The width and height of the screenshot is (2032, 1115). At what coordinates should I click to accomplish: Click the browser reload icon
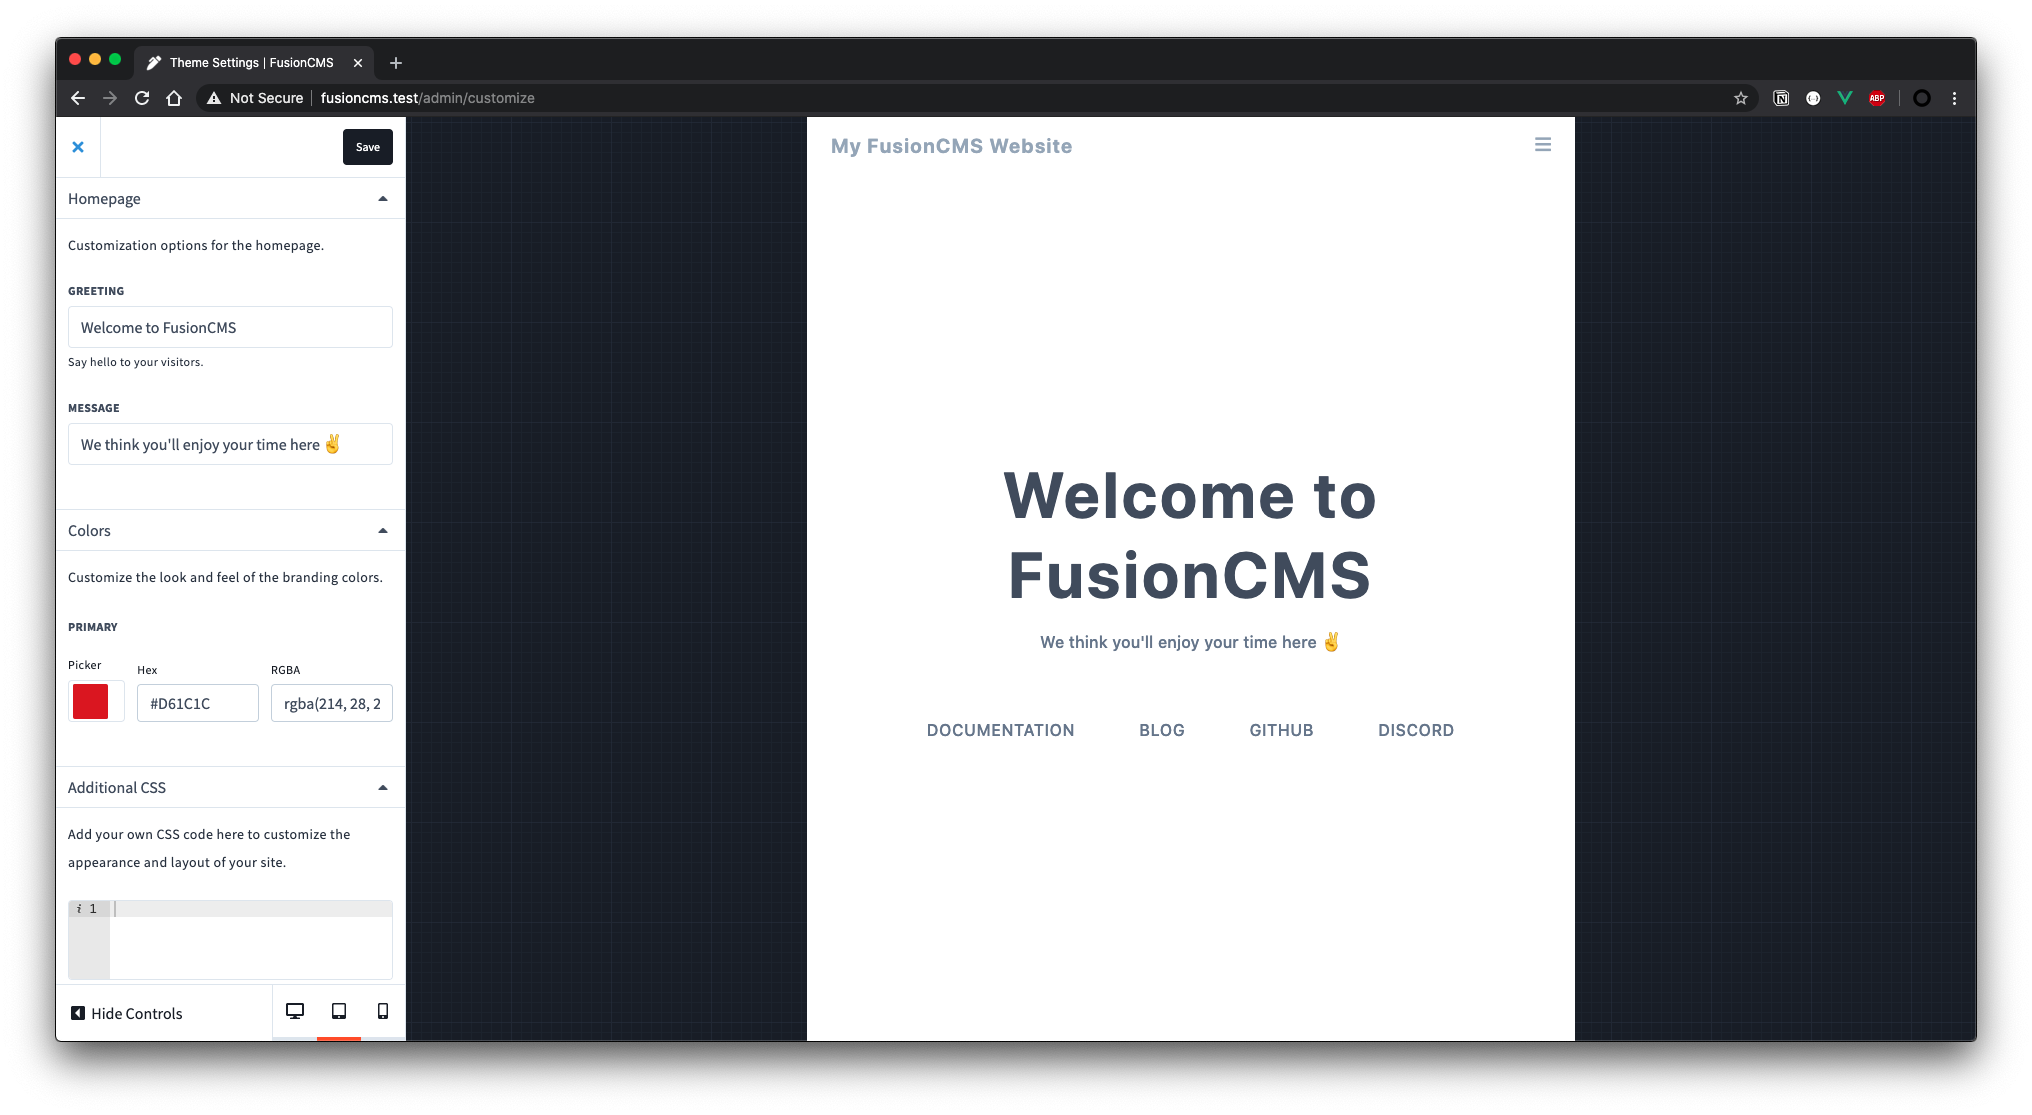coord(141,97)
